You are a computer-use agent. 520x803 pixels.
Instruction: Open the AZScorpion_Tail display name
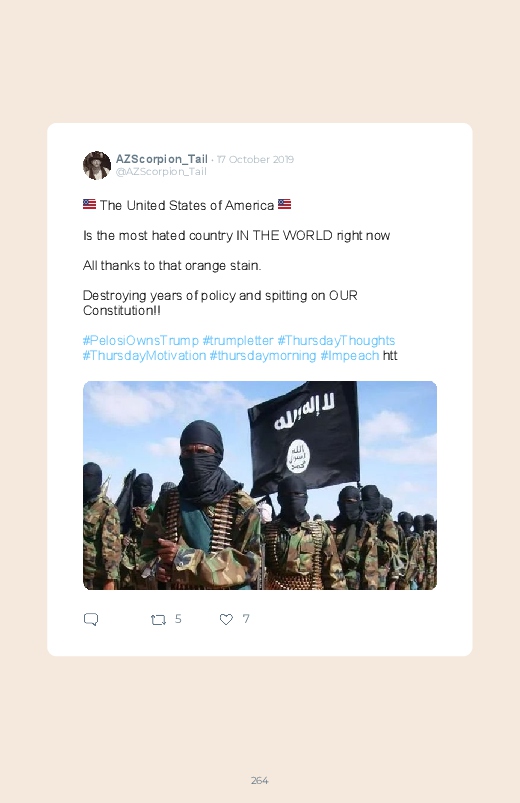point(161,159)
